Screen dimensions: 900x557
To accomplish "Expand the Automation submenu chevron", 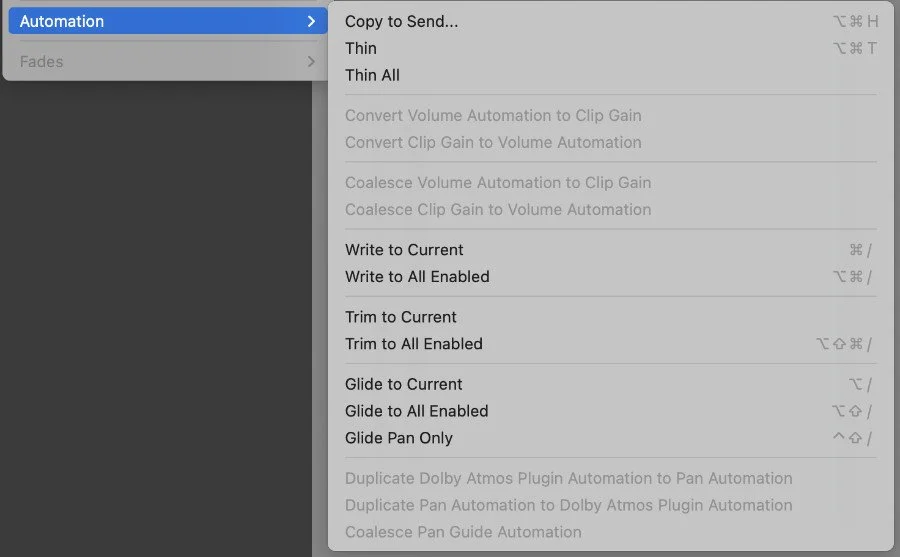I will pyautogui.click(x=311, y=21).
